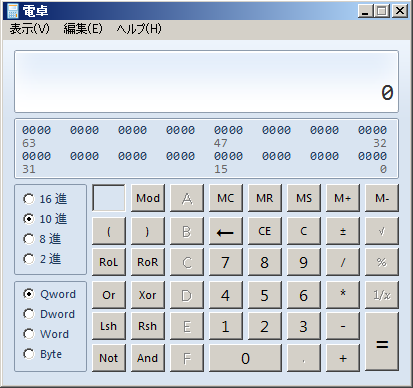Viewport: 413px width, 388px height.
Task: Tap digit 3 on the keypad
Action: tap(304, 326)
